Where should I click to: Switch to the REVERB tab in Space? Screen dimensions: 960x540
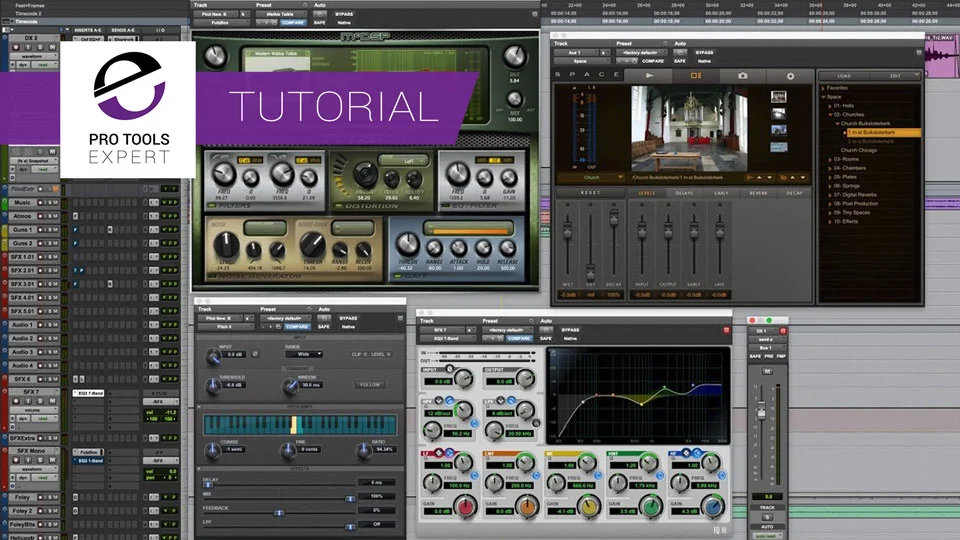click(758, 193)
